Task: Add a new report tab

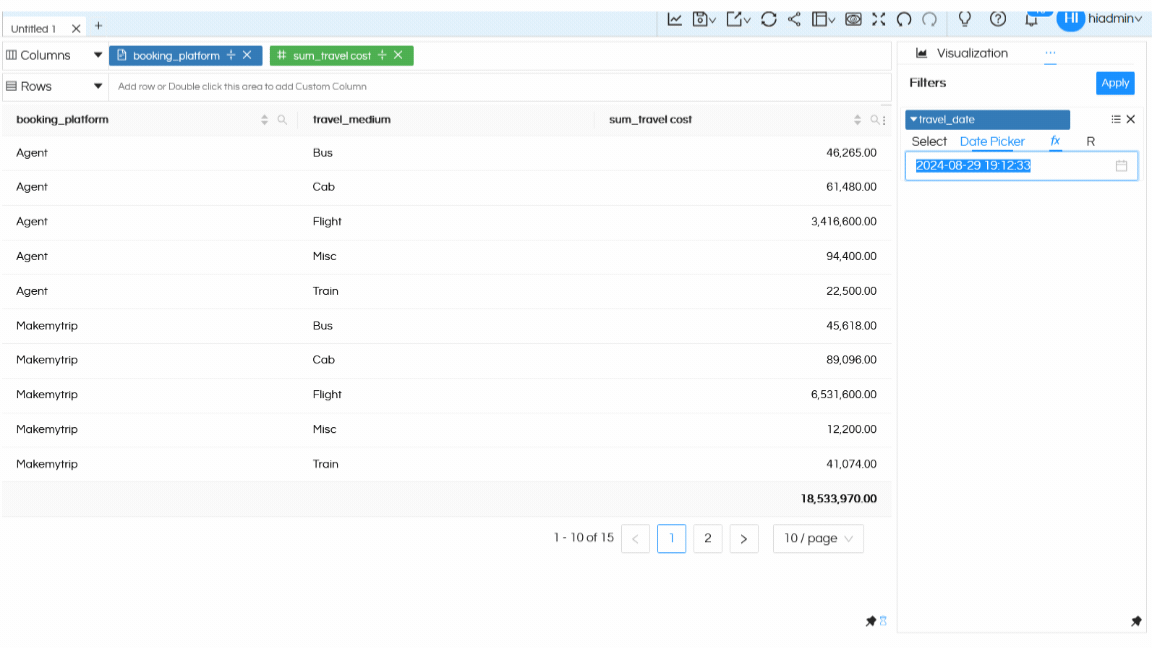Action: (98, 26)
